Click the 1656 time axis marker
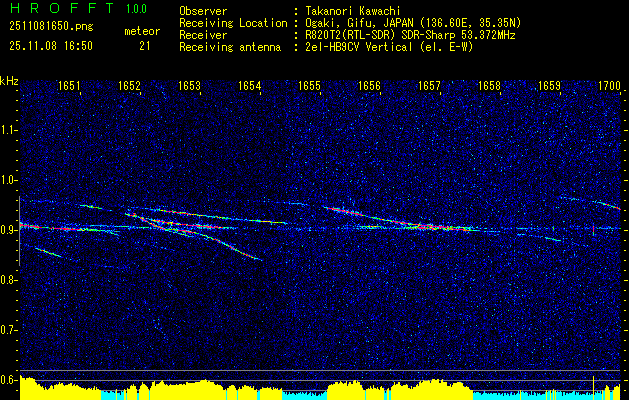This screenshot has width=629, height=400. (x=369, y=85)
